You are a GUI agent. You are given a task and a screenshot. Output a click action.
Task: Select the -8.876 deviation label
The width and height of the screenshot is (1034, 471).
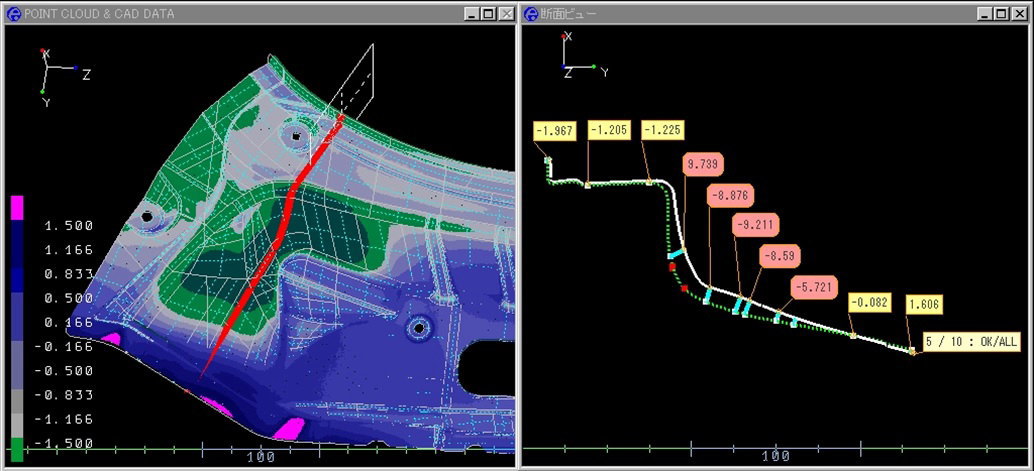tap(728, 194)
